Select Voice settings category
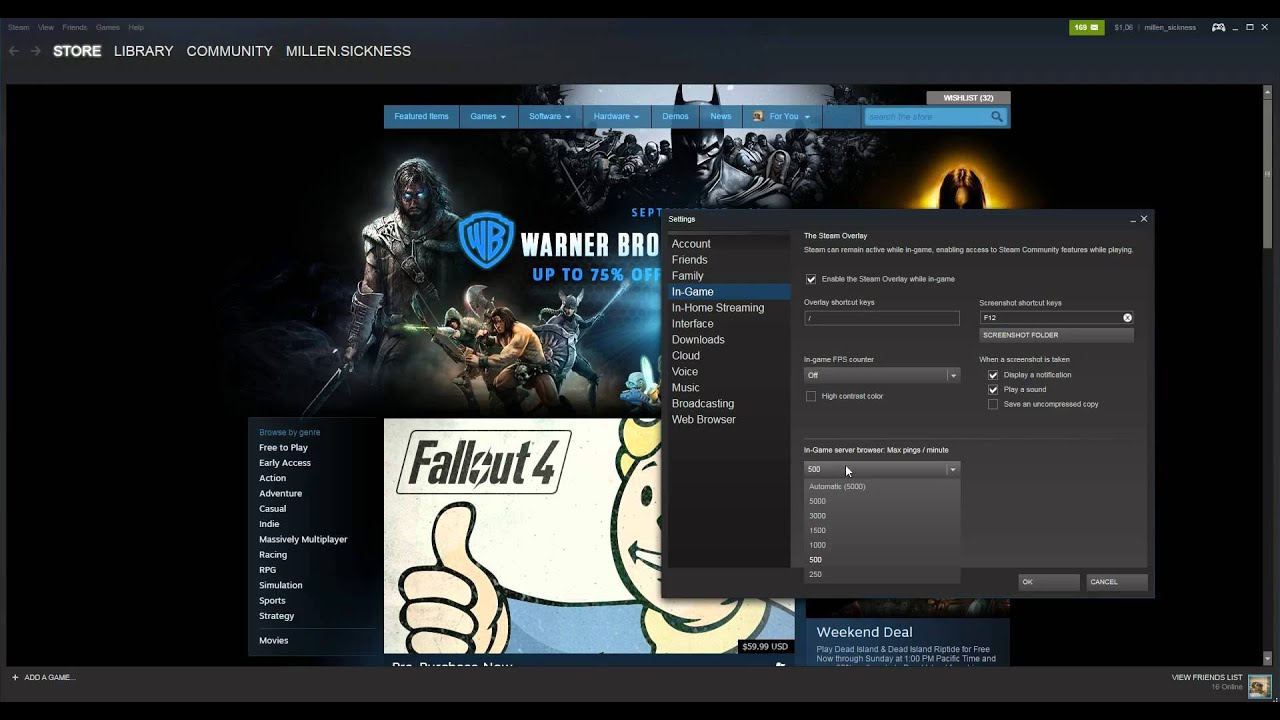1280x720 pixels. (x=728, y=372)
